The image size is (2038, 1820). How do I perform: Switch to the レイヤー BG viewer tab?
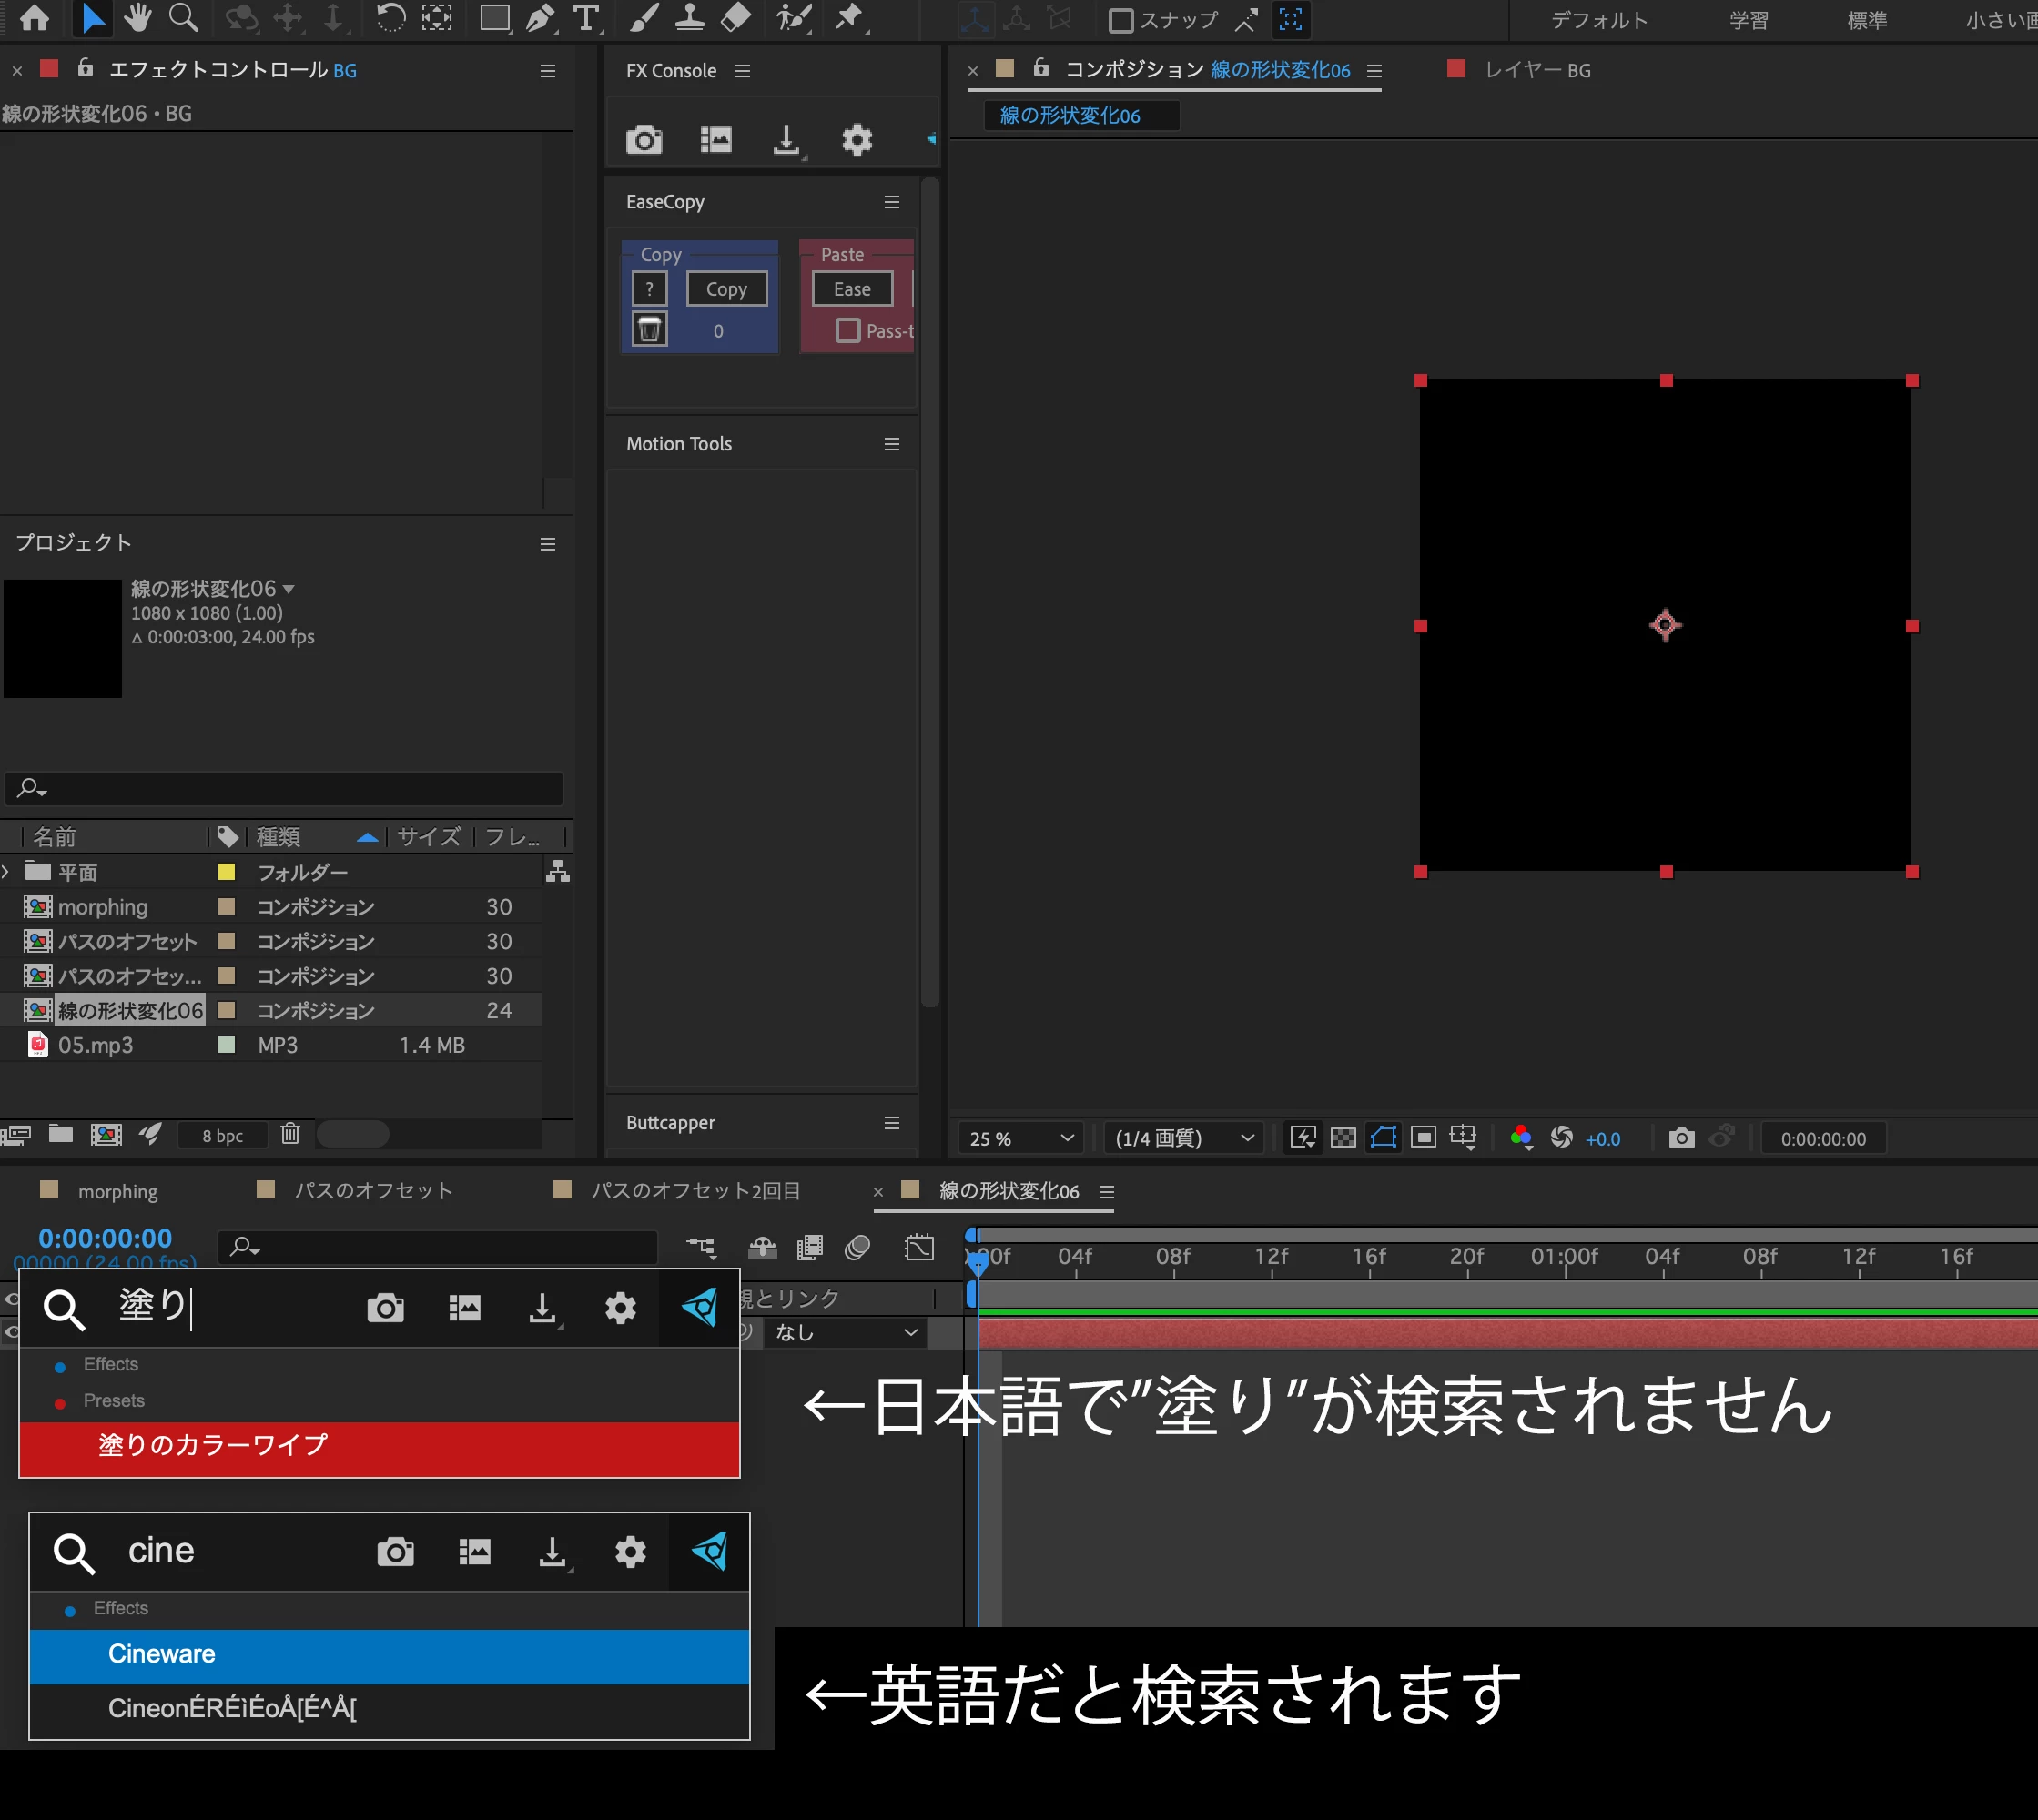pos(1536,70)
